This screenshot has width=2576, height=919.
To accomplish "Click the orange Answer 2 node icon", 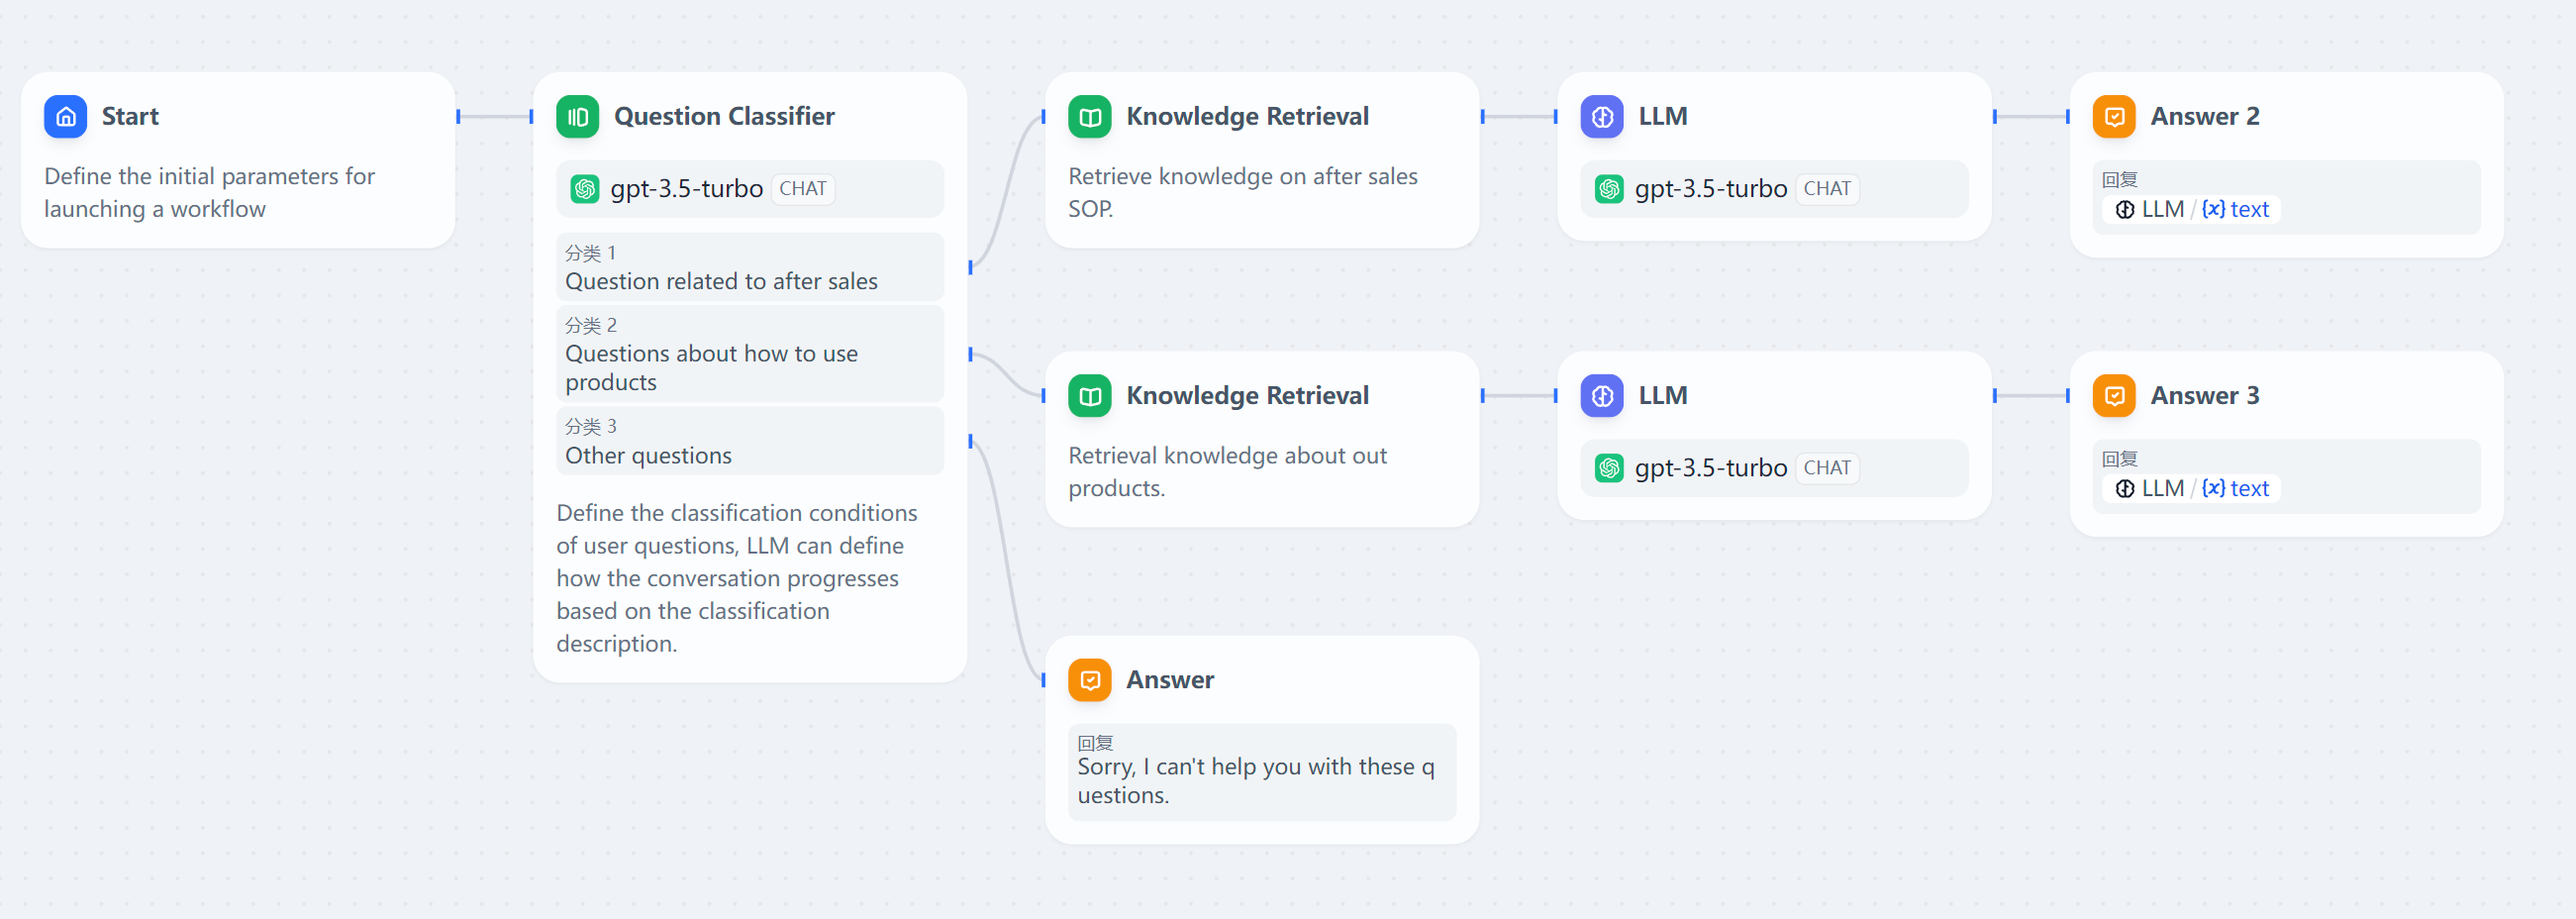I will (2113, 117).
